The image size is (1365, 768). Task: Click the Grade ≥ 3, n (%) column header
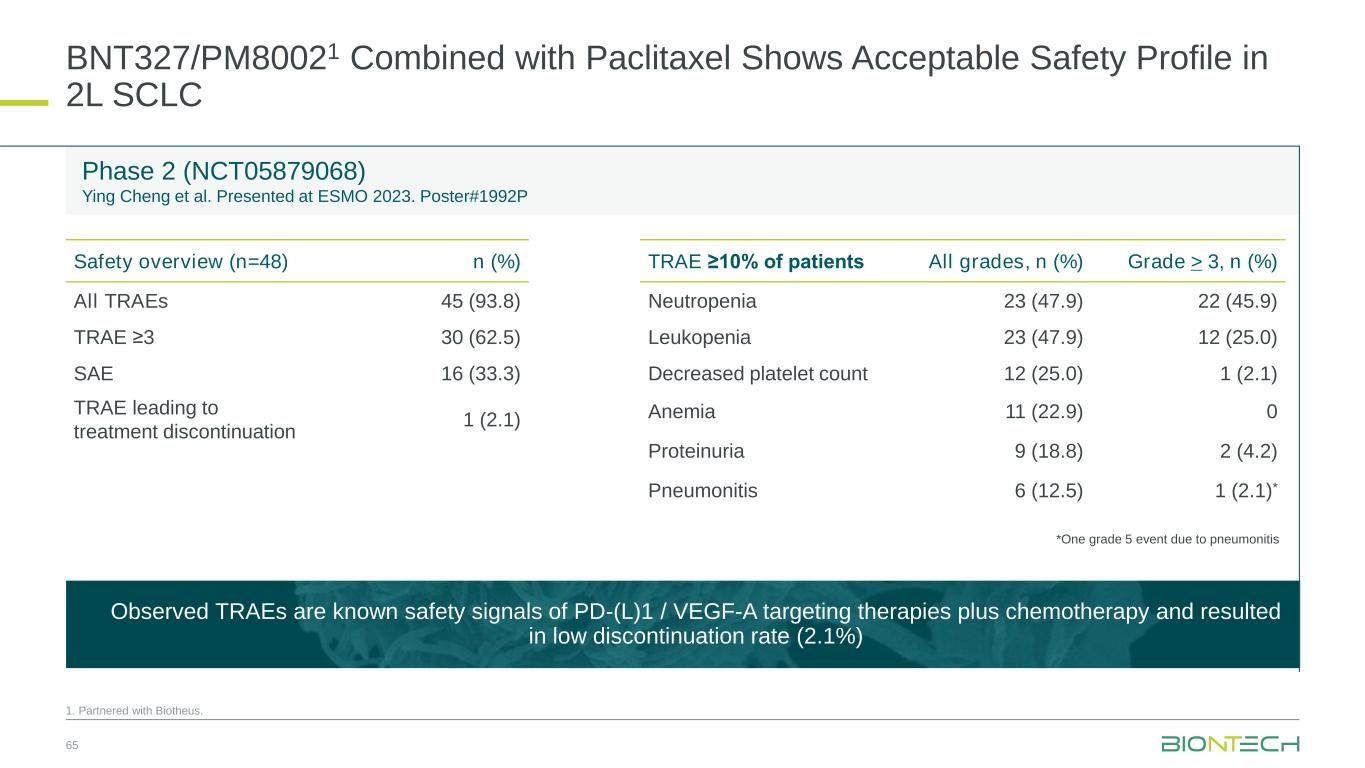(1202, 262)
